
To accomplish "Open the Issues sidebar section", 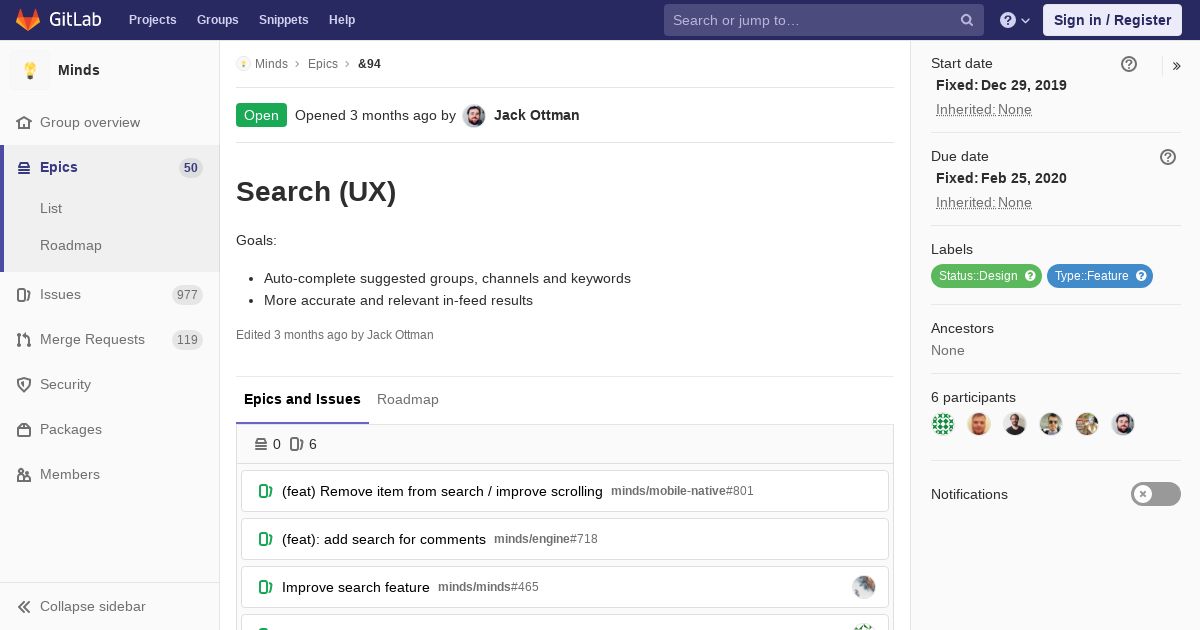I will tap(60, 294).
